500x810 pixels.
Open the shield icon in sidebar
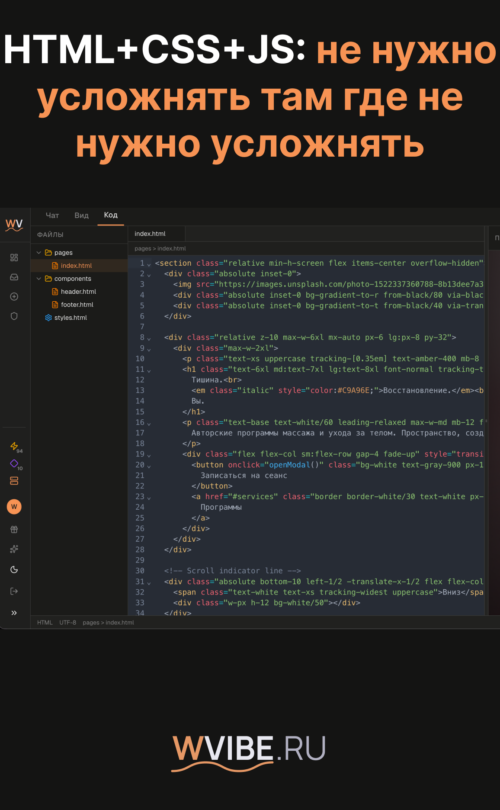tap(14, 316)
